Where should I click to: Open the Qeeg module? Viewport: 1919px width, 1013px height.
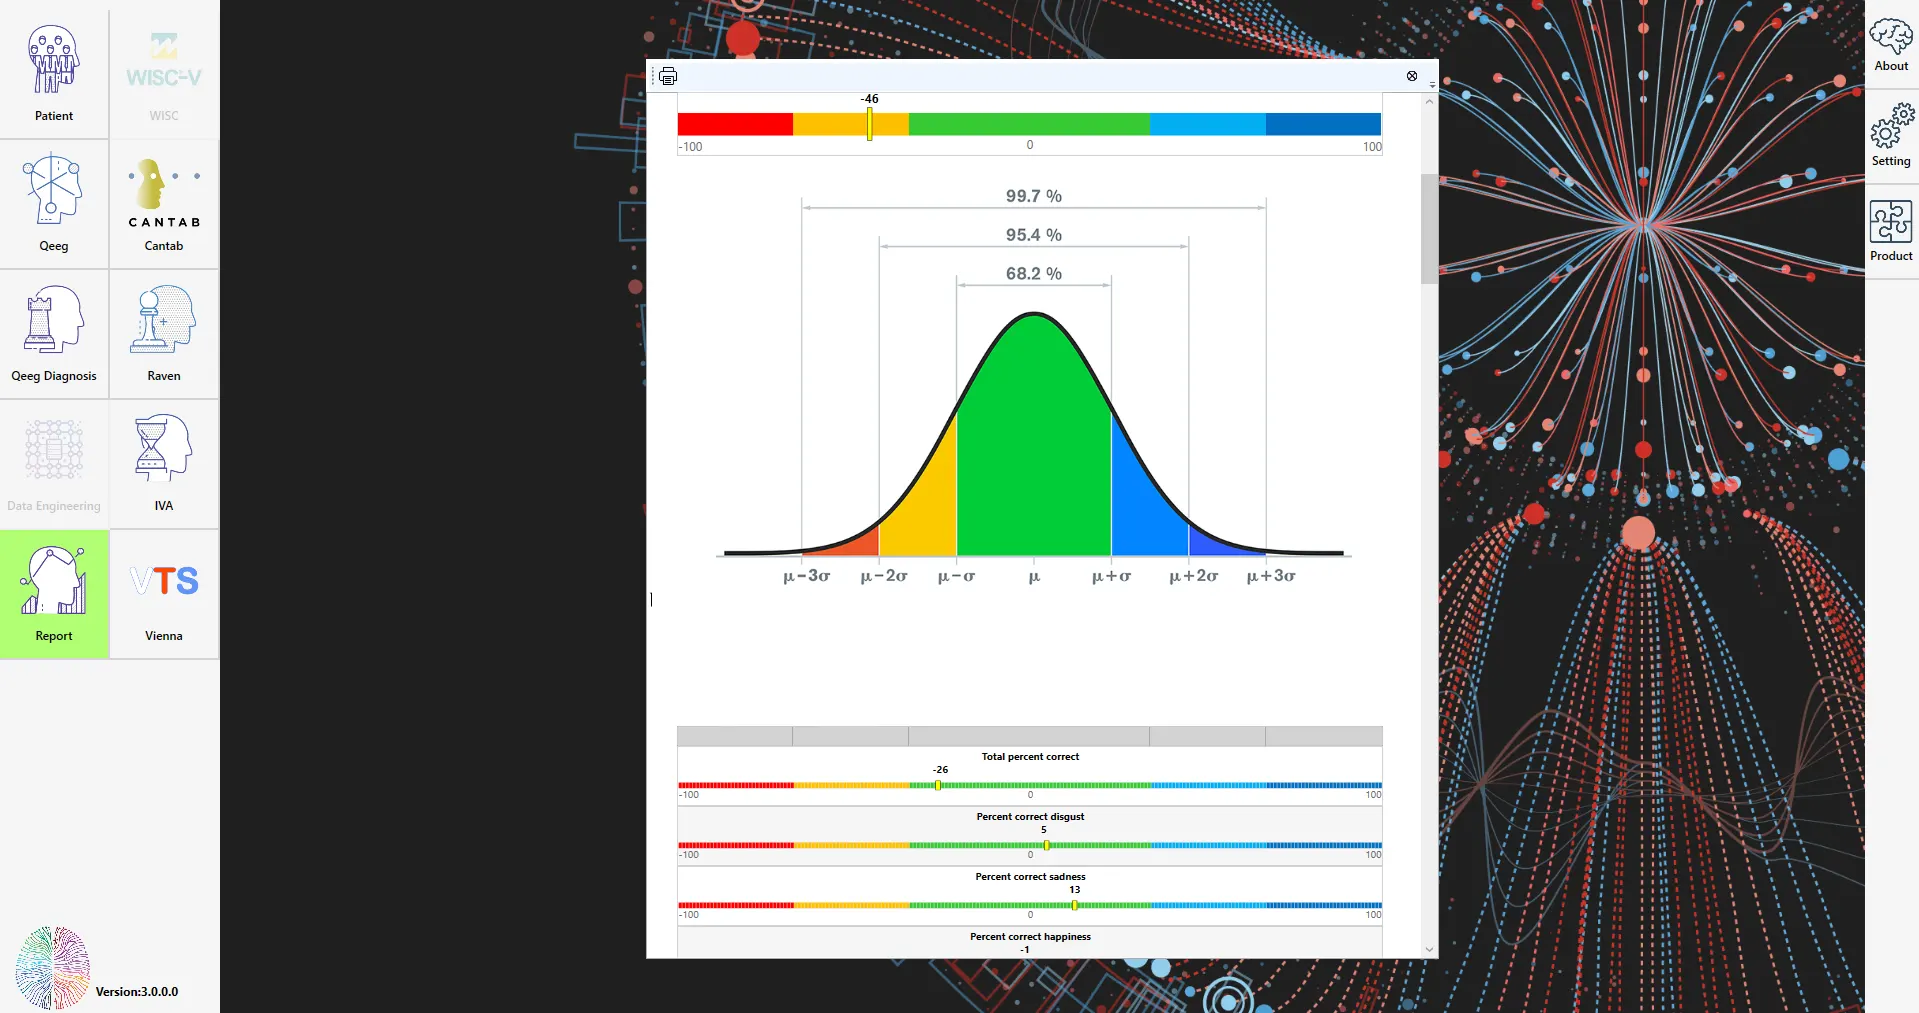[54, 203]
